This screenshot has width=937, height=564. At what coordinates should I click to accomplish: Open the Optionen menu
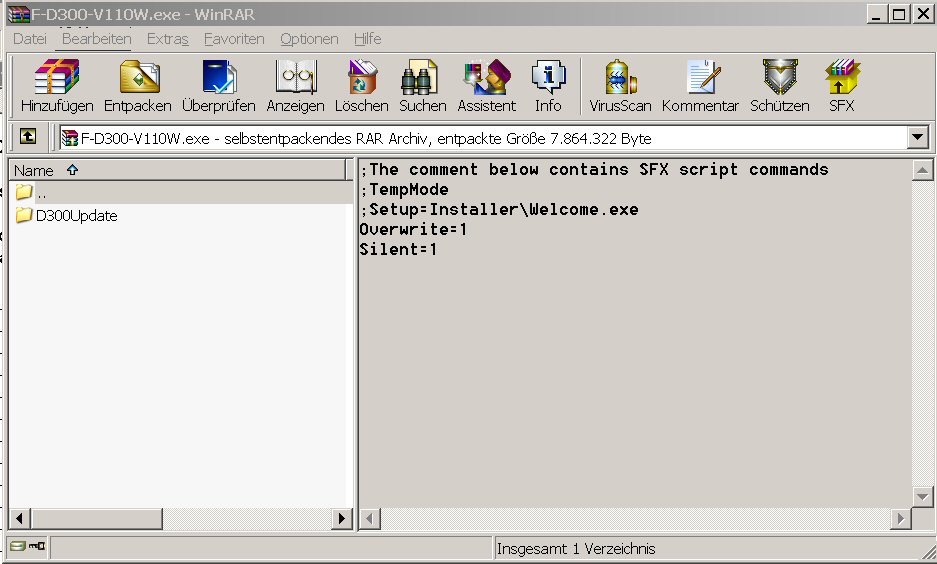pyautogui.click(x=309, y=39)
